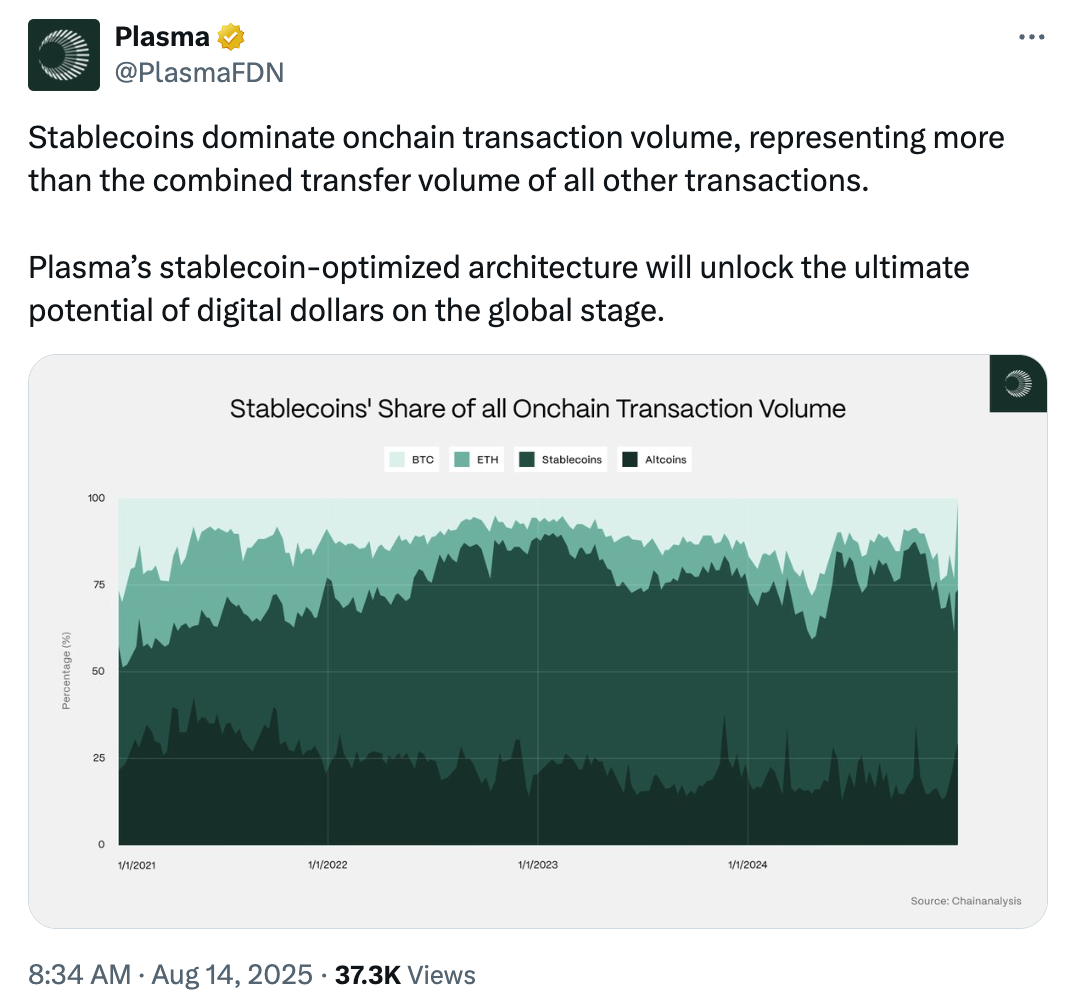Click the 37.3K Views count

point(405,975)
